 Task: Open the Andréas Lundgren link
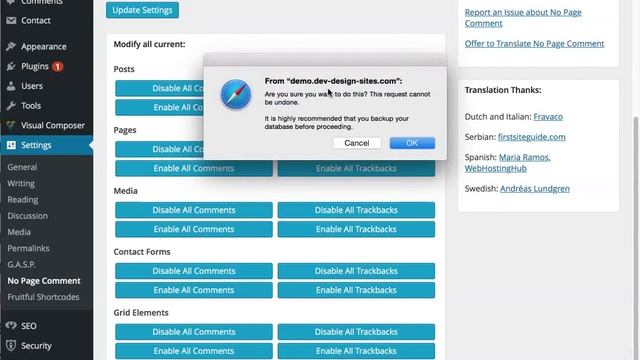[535, 189]
